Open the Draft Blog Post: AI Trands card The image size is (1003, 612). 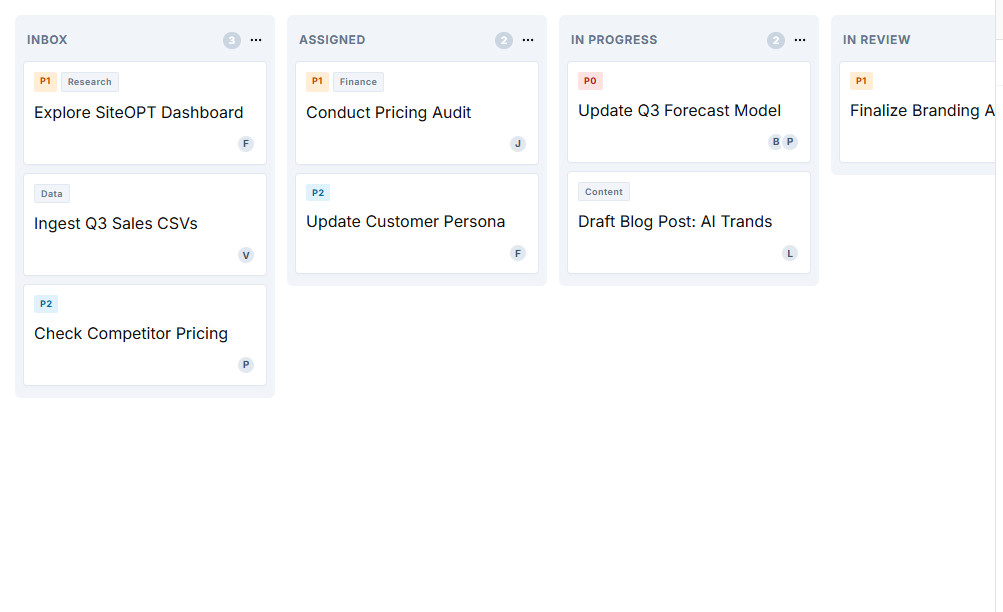click(x=675, y=222)
